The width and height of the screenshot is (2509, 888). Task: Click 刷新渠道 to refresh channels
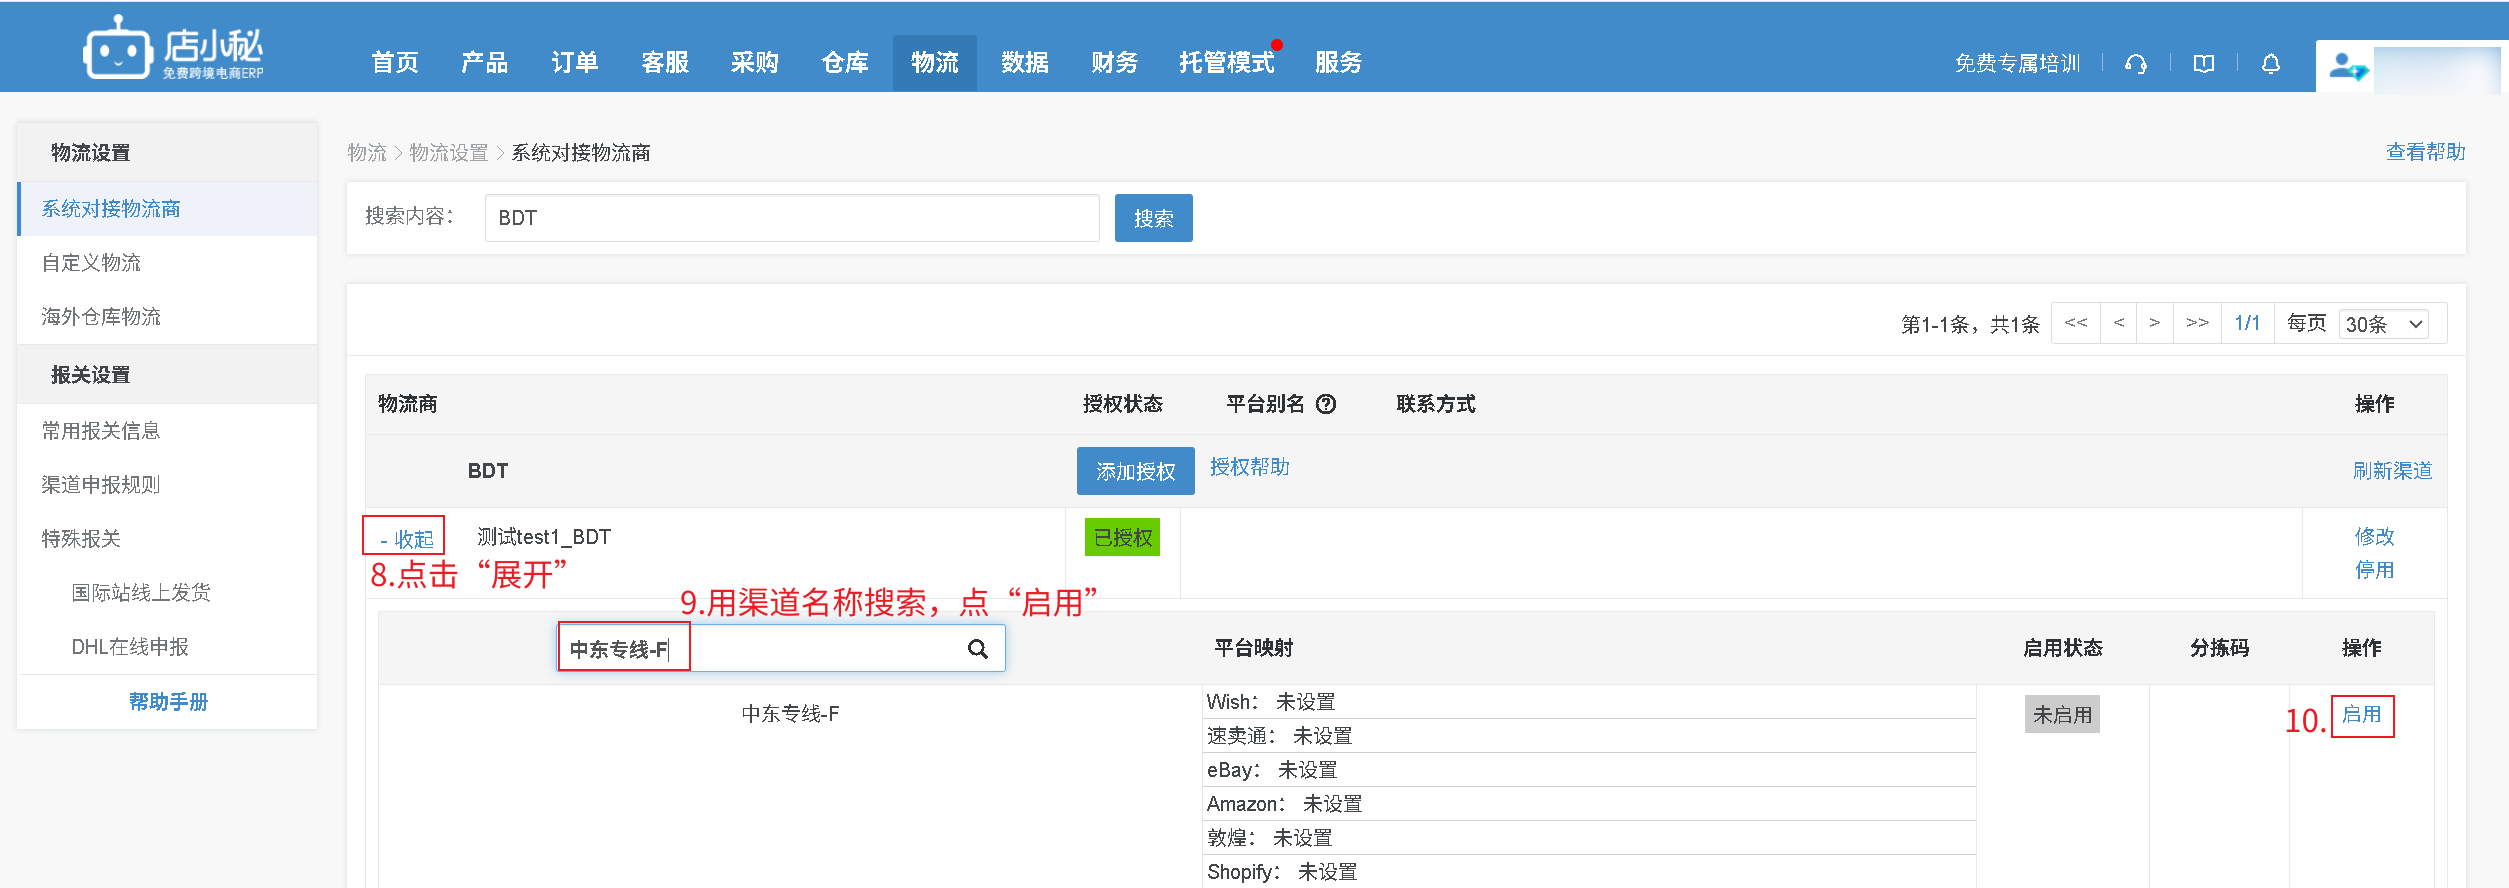[2392, 471]
